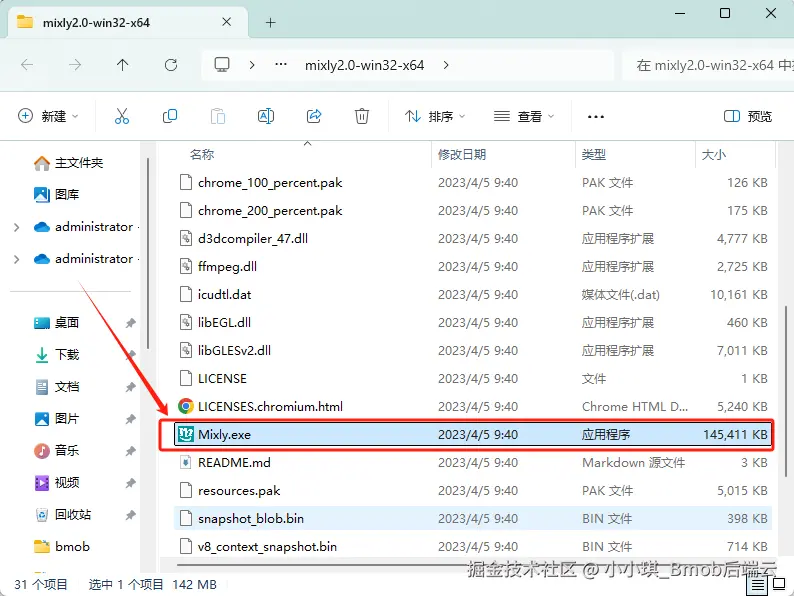The image size is (794, 596).
Task: Click the Rename icon in toolbar
Action: [266, 116]
